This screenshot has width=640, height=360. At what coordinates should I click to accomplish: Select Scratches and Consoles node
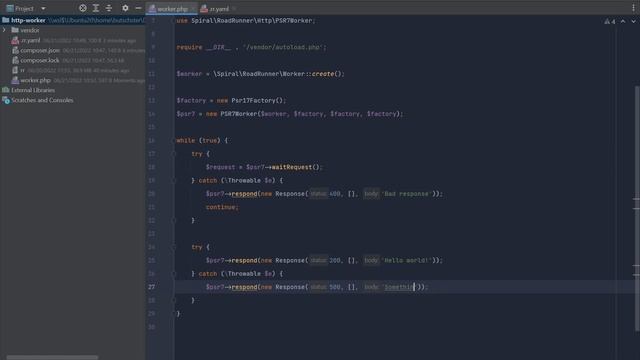pyautogui.click(x=42, y=100)
